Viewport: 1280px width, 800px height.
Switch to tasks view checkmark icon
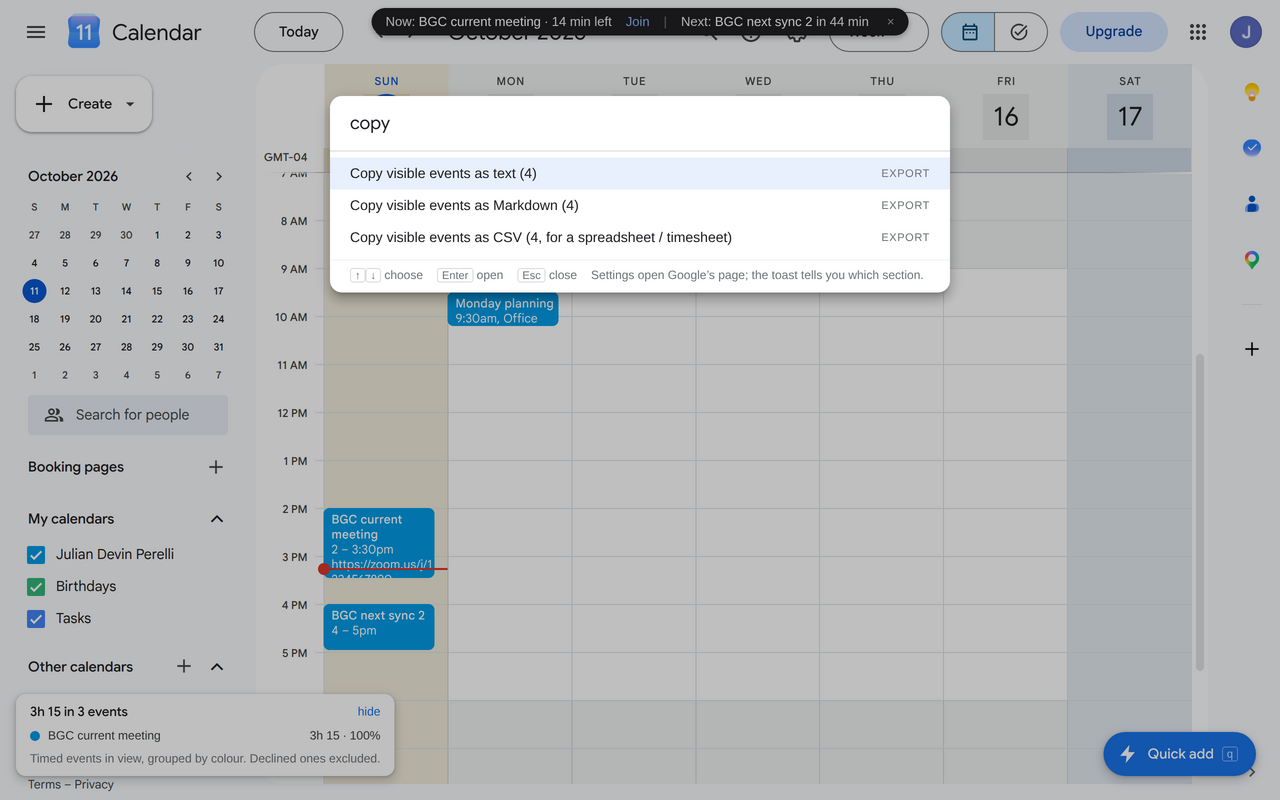tap(1020, 32)
